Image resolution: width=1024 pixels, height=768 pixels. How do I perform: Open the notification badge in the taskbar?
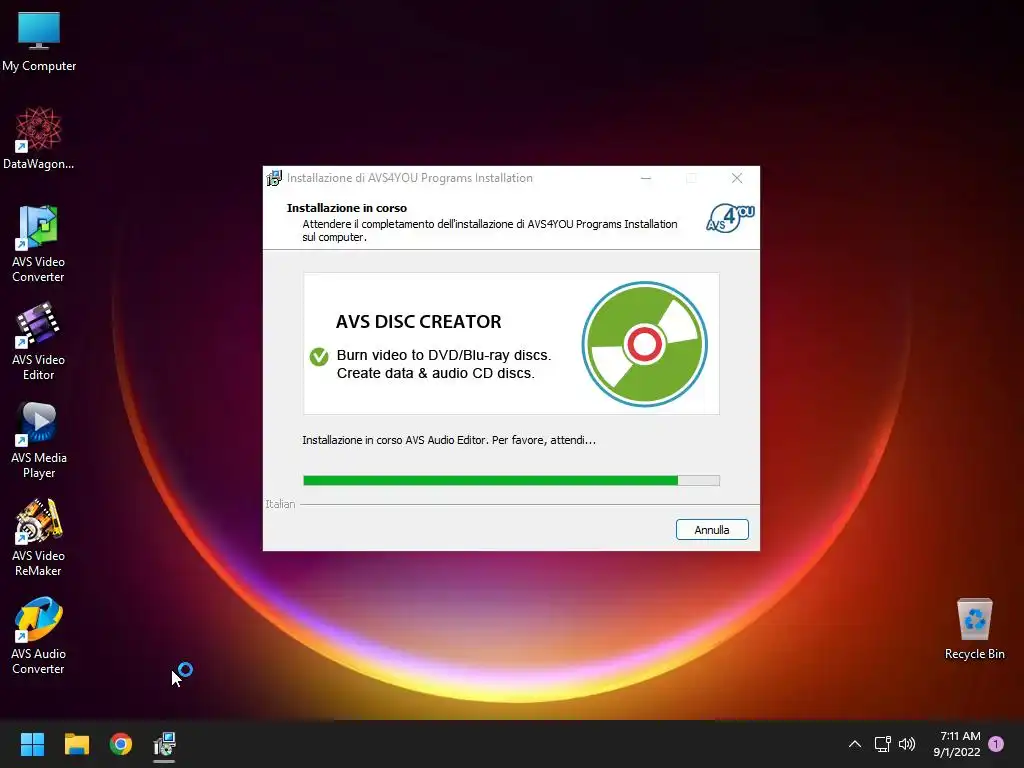[x=996, y=744]
